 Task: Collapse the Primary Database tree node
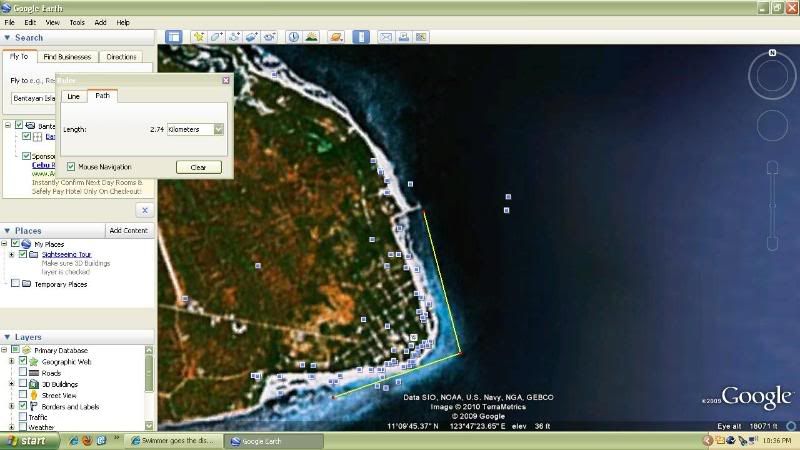click(4, 350)
